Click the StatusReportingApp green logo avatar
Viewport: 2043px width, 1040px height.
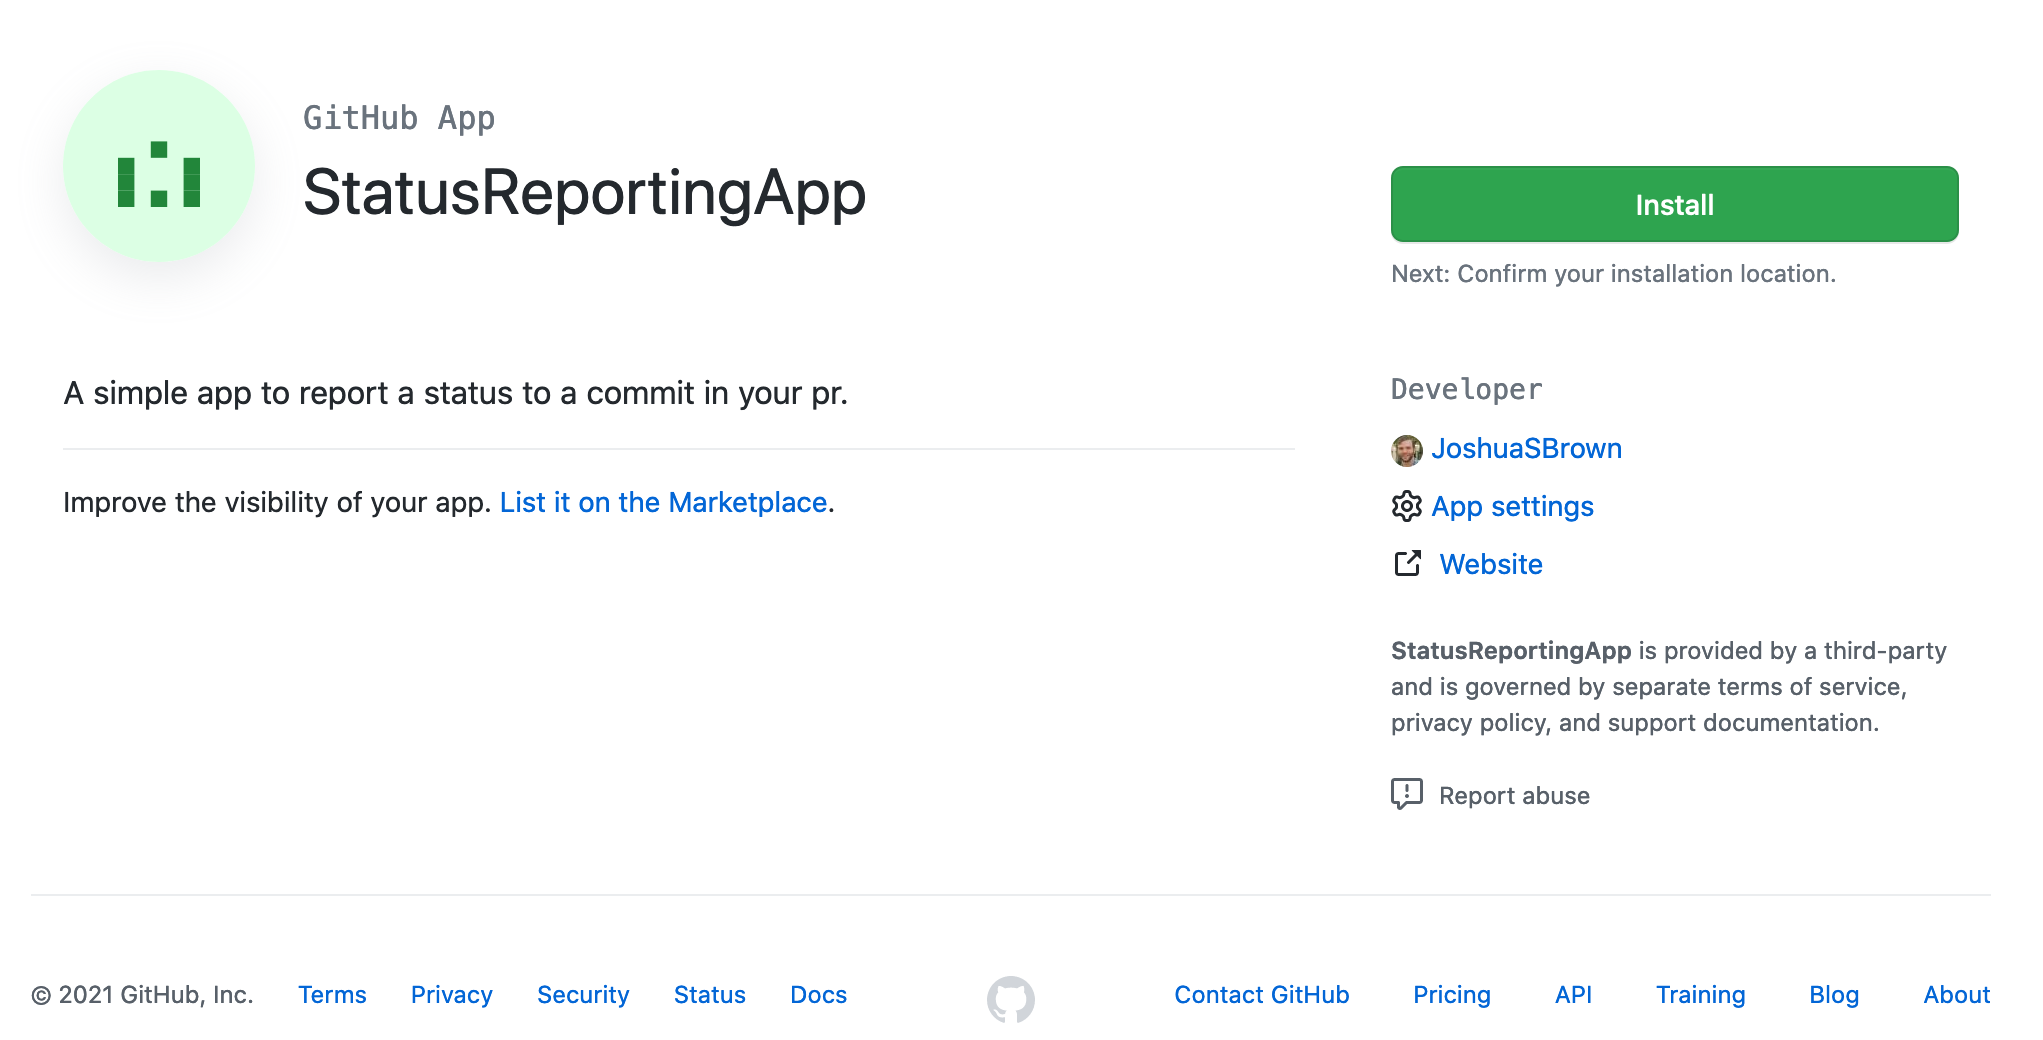coord(159,166)
